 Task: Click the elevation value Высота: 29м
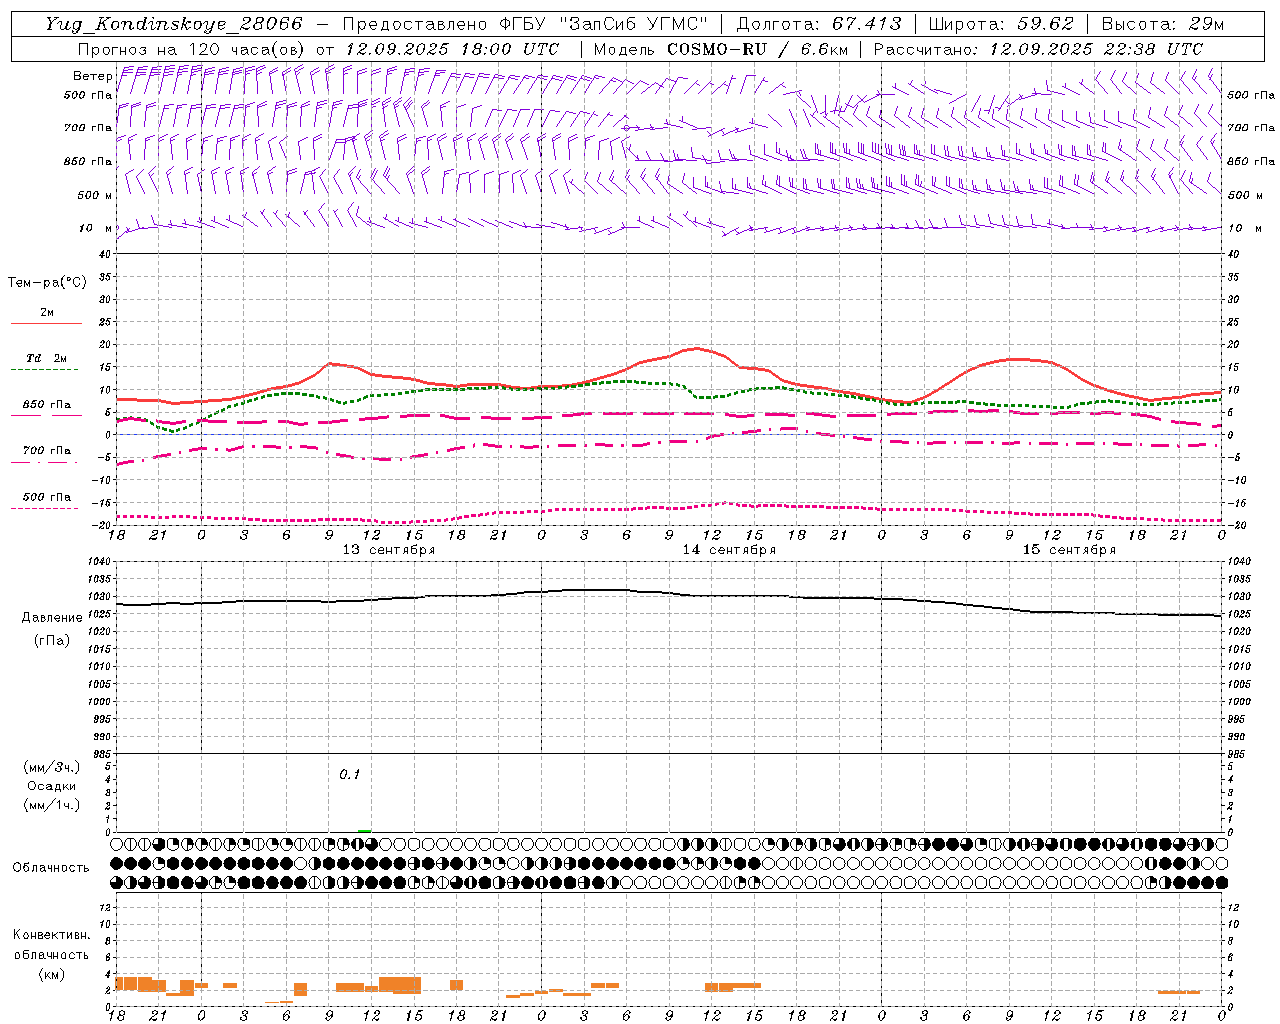(1162, 24)
